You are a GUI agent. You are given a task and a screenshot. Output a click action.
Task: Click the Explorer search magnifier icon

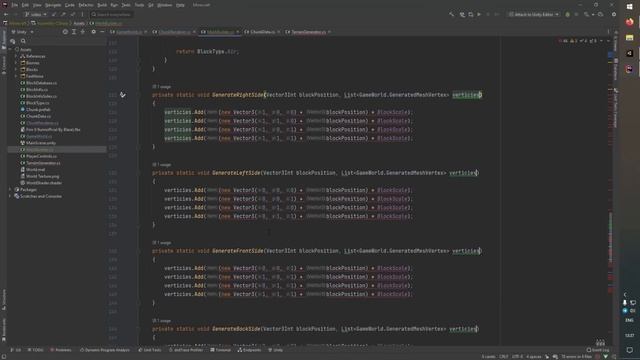(x=23, y=41)
